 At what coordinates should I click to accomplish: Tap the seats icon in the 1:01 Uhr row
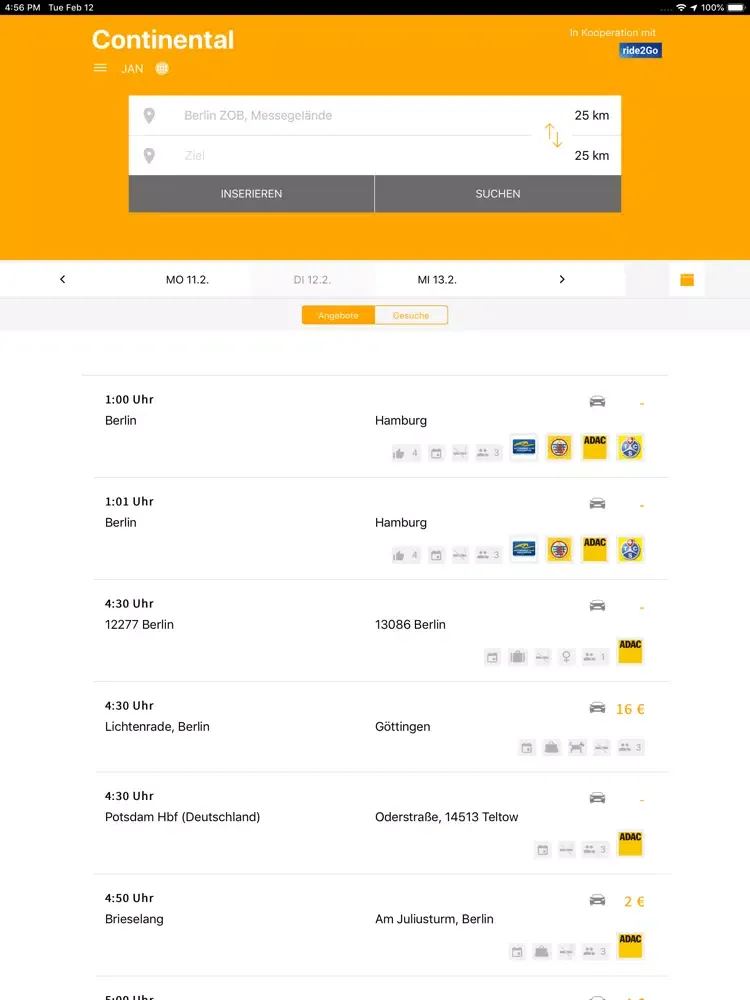click(x=489, y=555)
